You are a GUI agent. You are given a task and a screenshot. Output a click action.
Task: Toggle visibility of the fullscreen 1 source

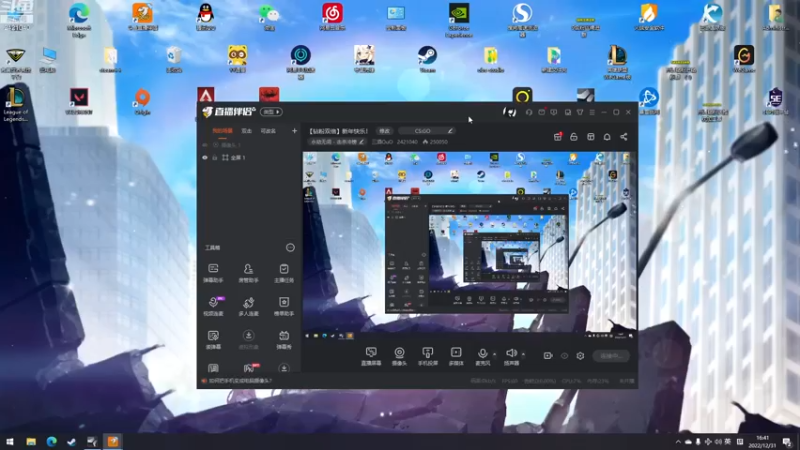pos(205,158)
